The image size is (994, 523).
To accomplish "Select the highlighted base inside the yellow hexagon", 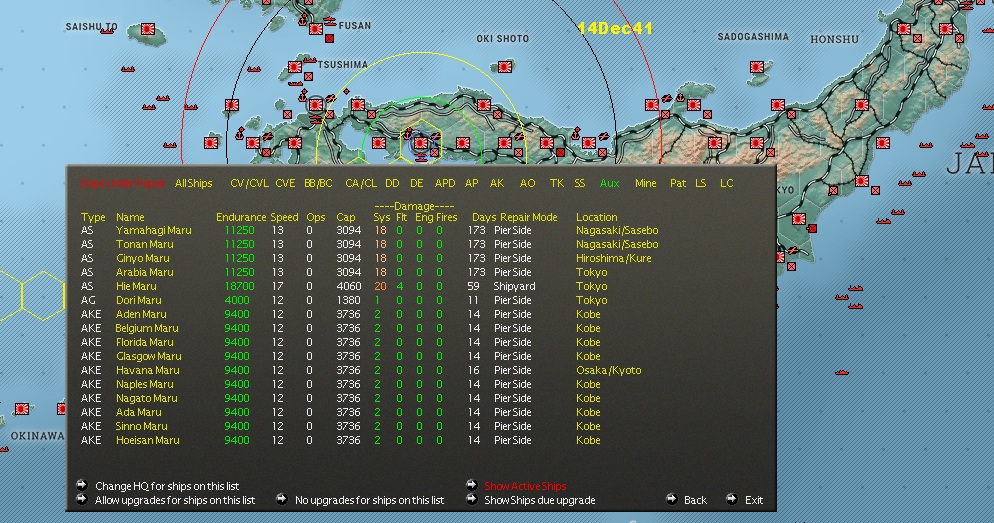I will (420, 143).
